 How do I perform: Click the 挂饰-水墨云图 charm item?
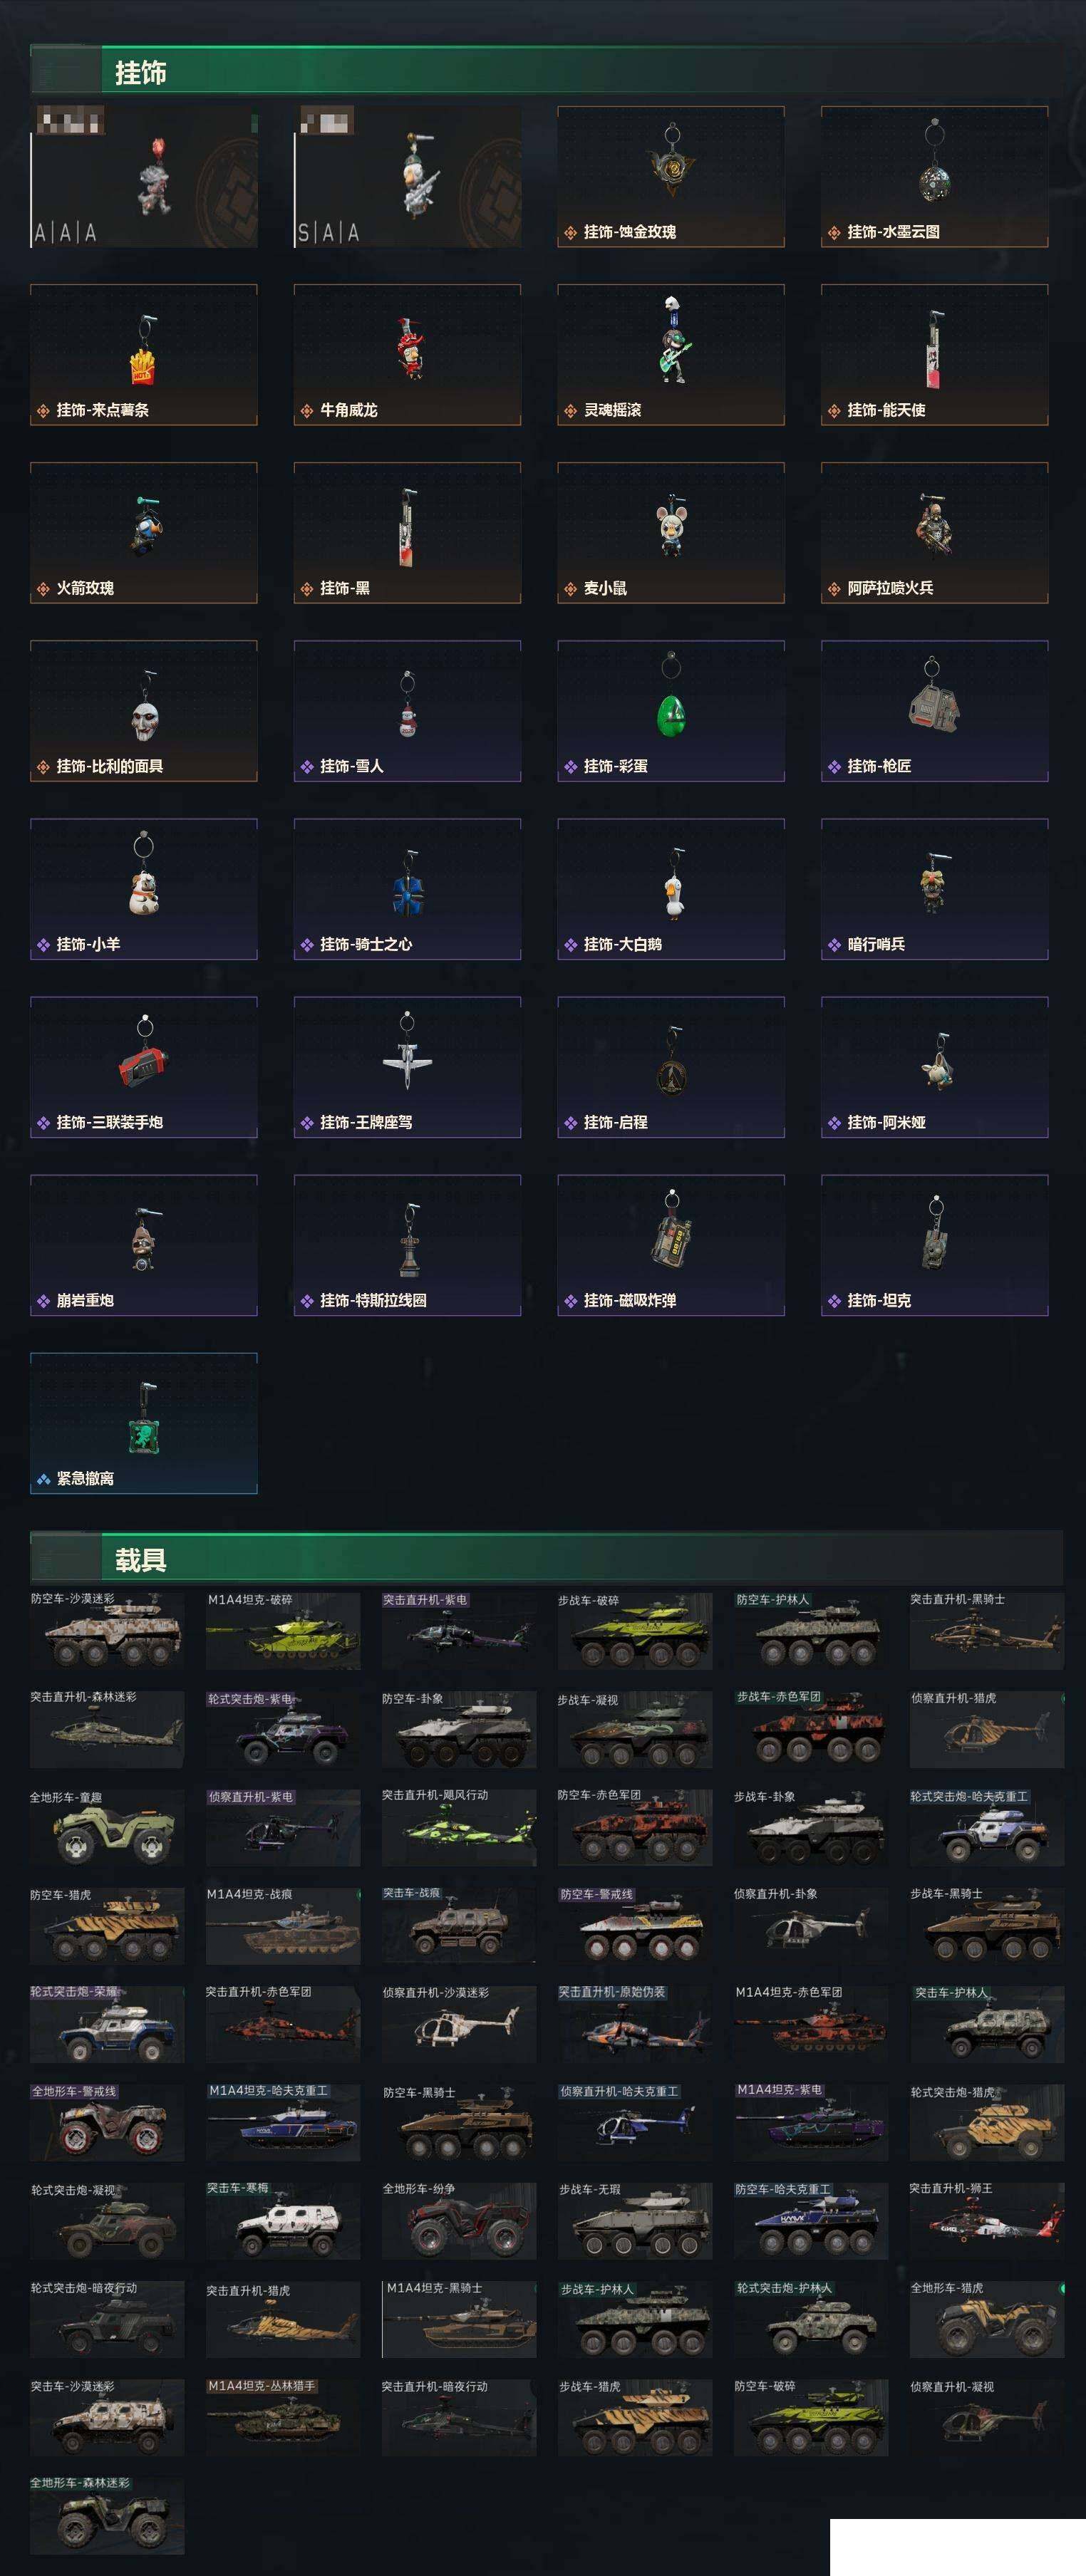(934, 176)
